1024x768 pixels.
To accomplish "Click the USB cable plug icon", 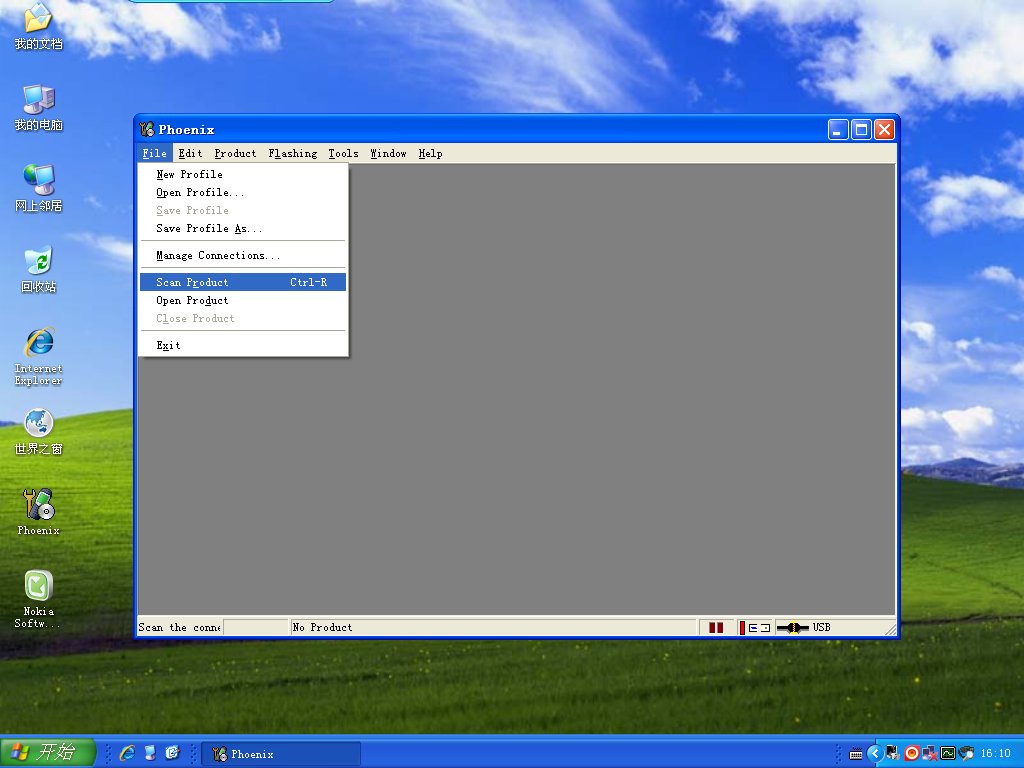I will (793, 628).
